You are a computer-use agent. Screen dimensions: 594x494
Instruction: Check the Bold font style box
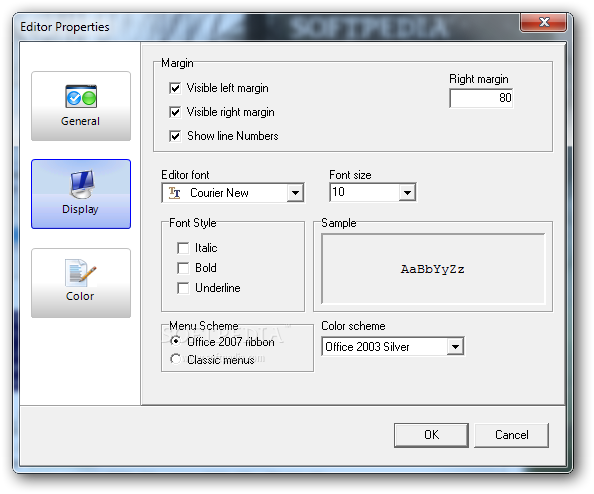point(183,268)
